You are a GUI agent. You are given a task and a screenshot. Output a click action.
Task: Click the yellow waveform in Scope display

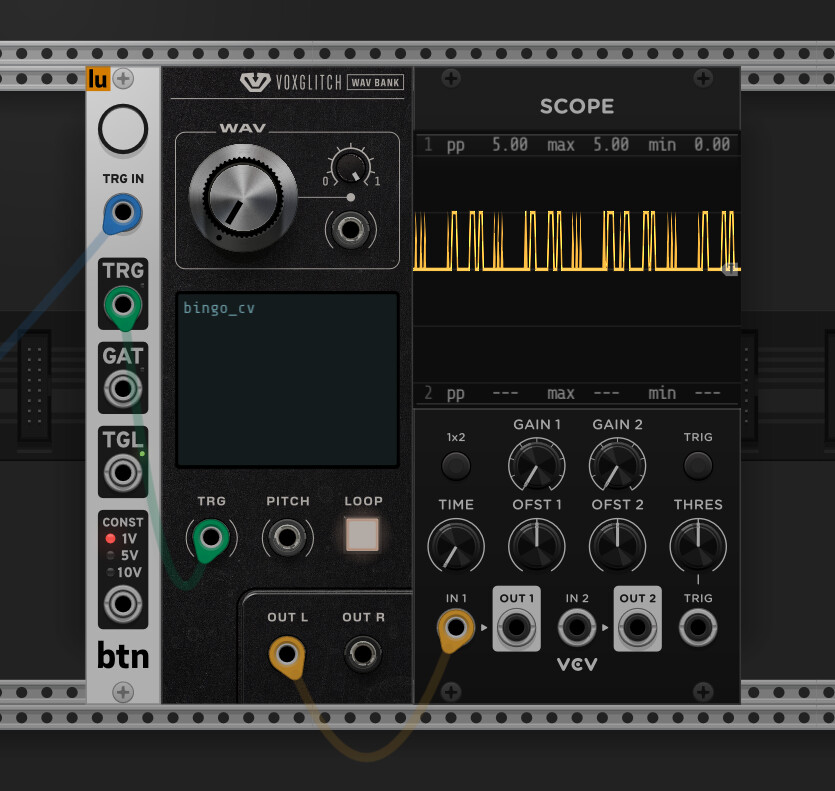pyautogui.click(x=577, y=241)
